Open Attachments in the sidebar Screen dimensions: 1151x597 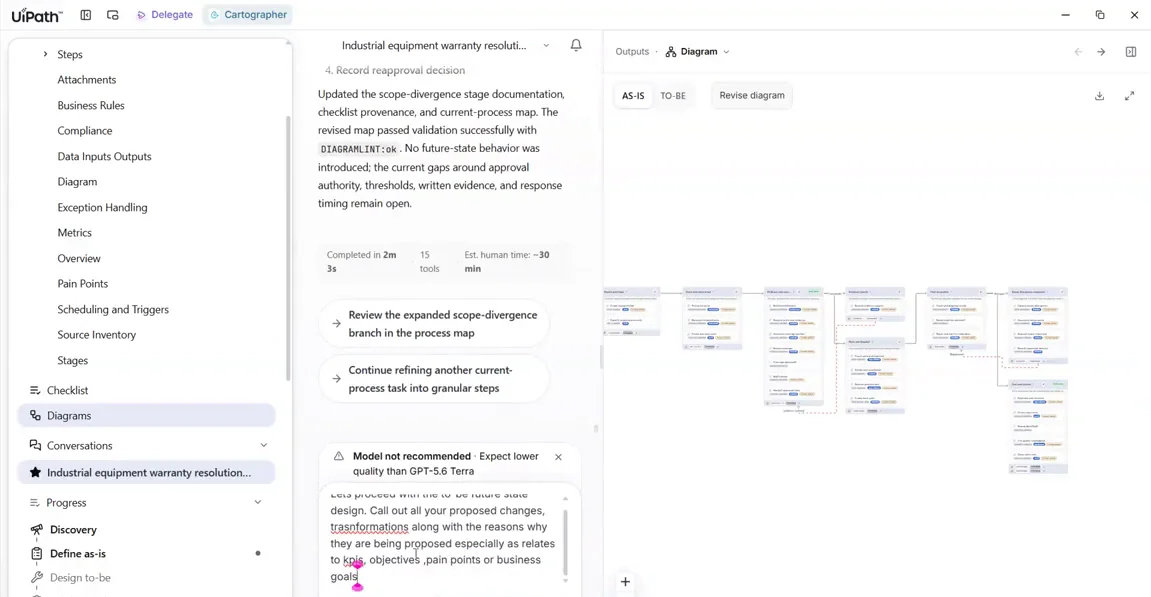[x=87, y=79]
